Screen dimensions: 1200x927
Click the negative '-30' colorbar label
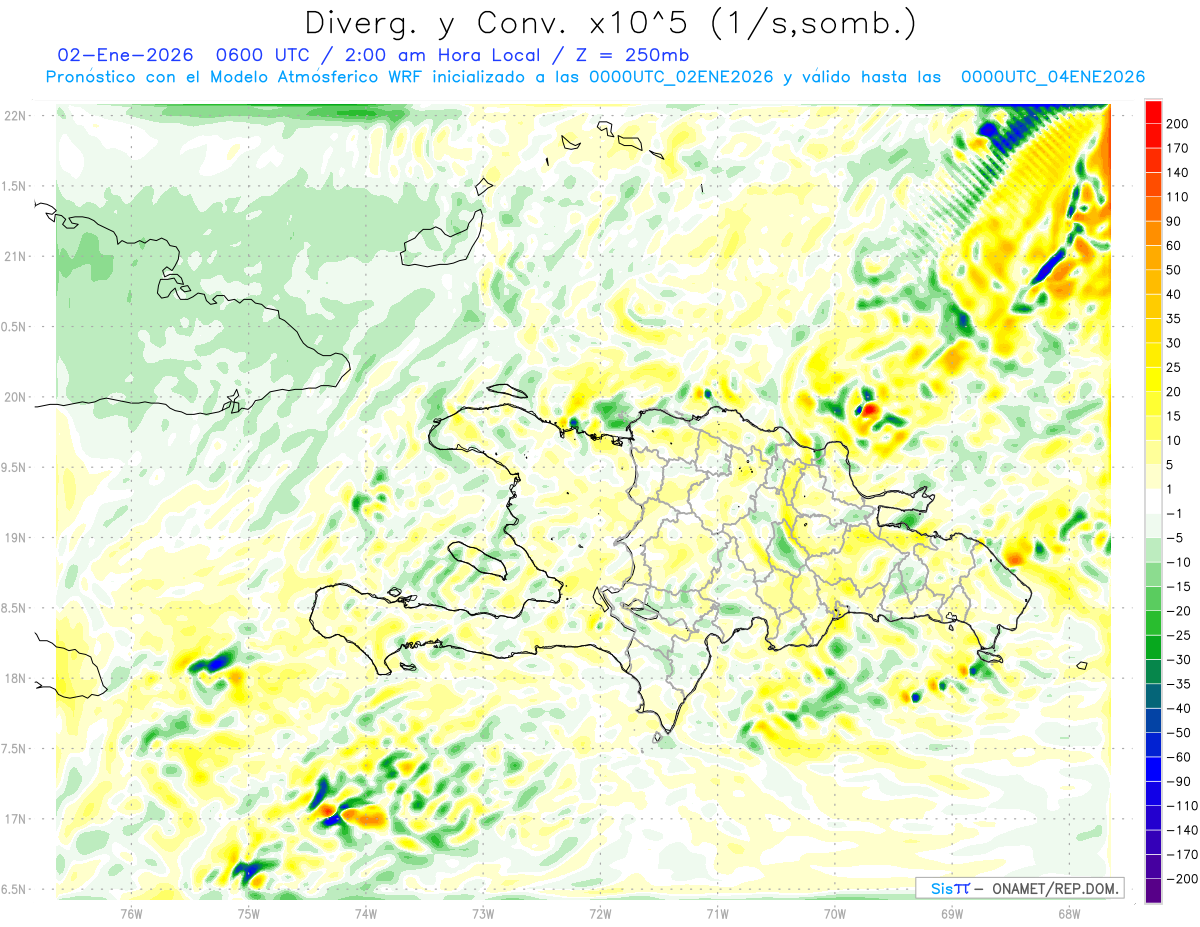[x=1178, y=660]
